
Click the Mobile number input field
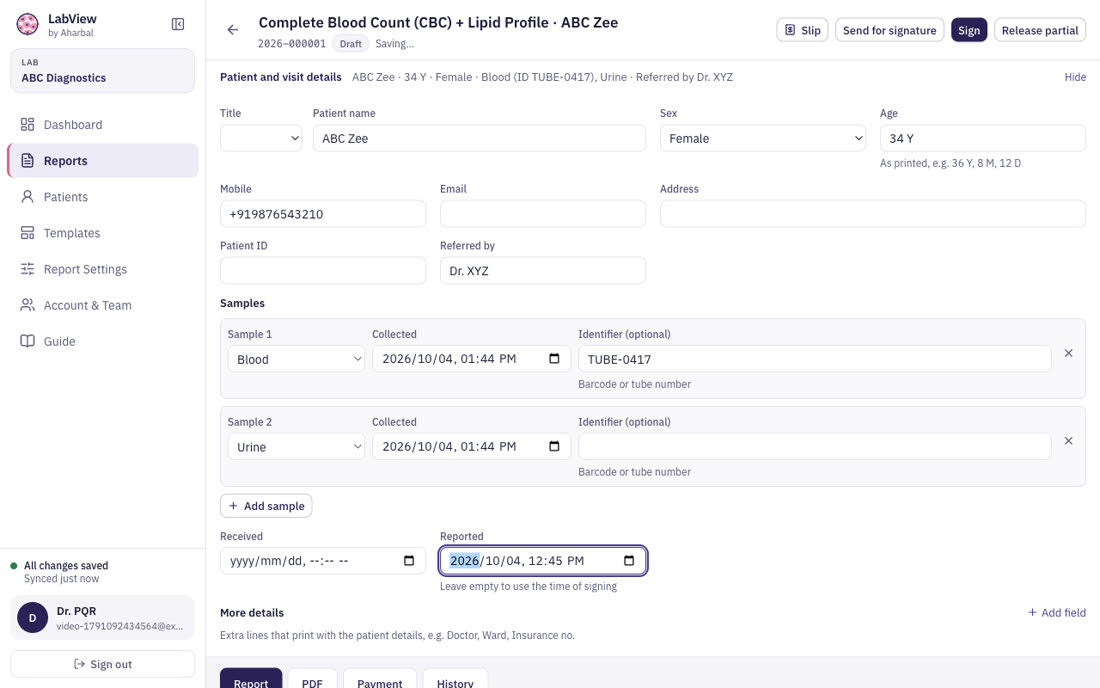tap(323, 214)
